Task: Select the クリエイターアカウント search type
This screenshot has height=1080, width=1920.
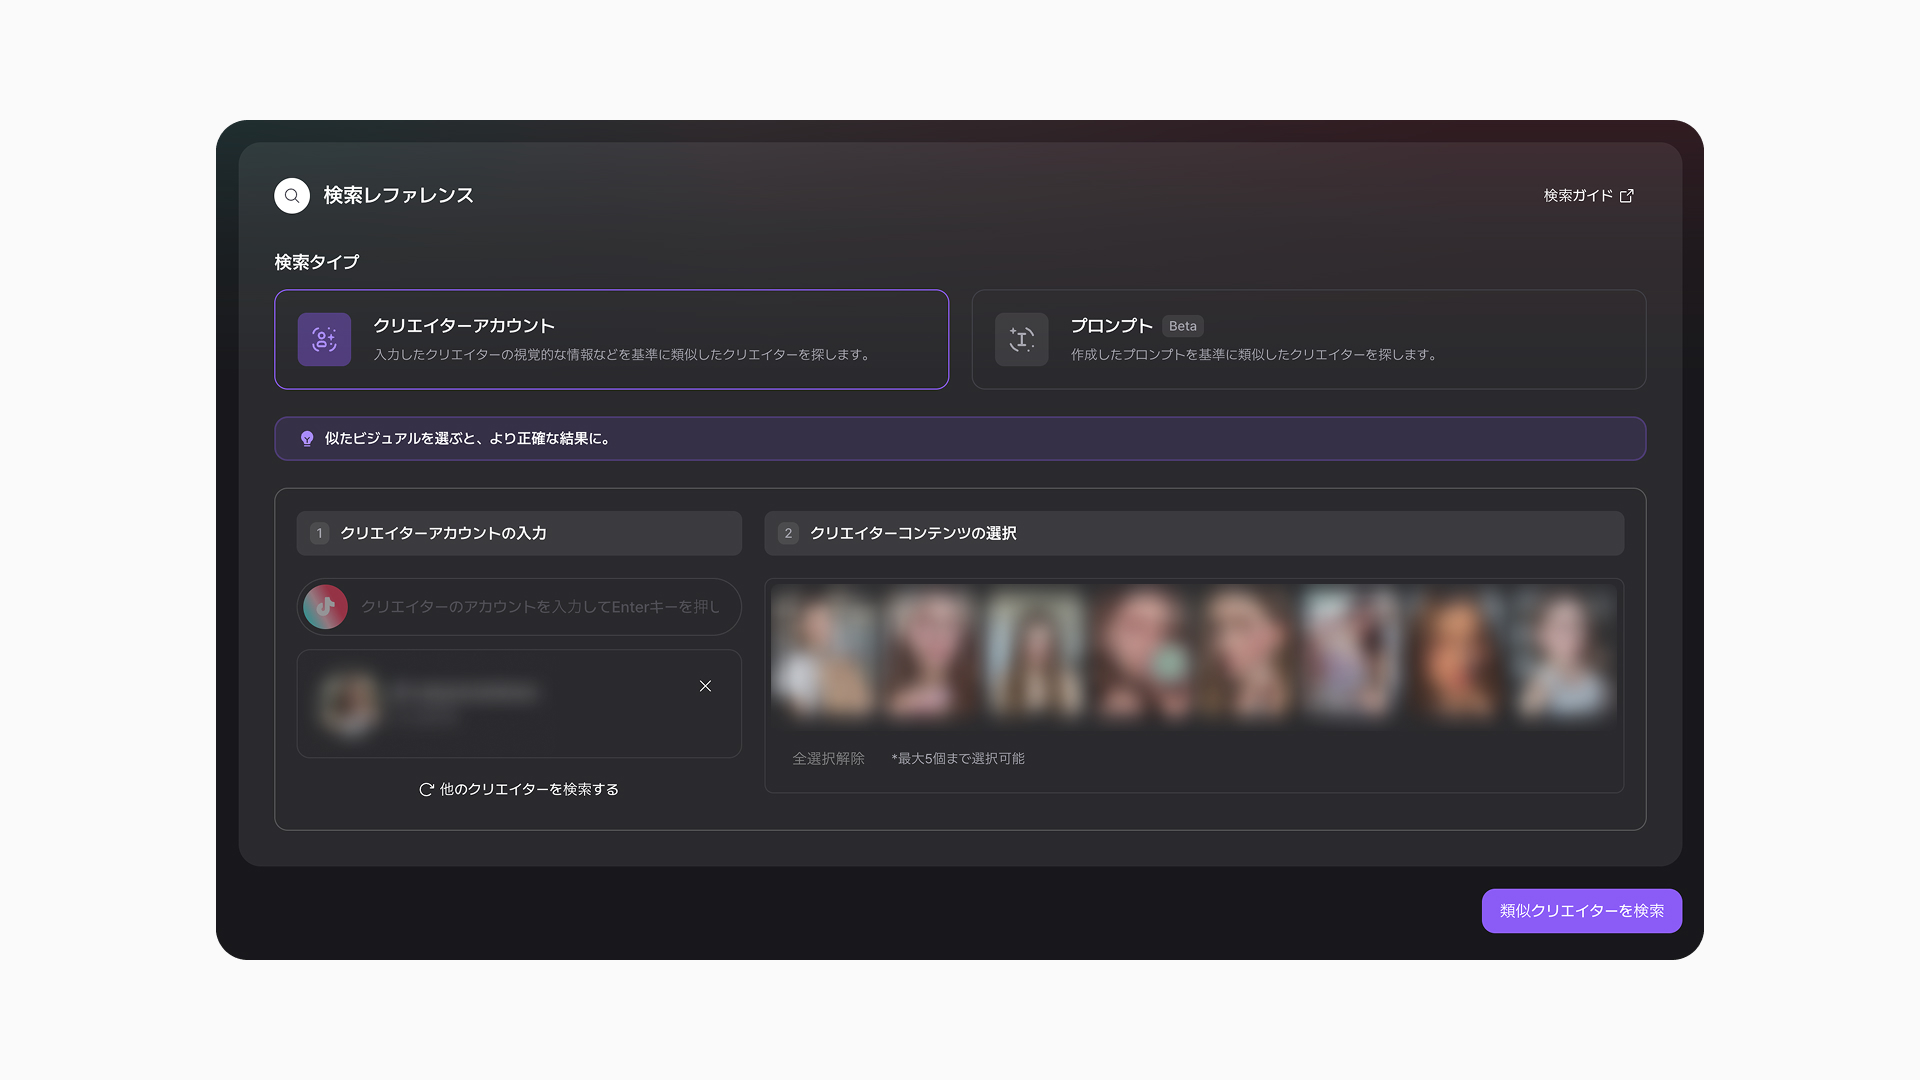Action: pos(611,340)
